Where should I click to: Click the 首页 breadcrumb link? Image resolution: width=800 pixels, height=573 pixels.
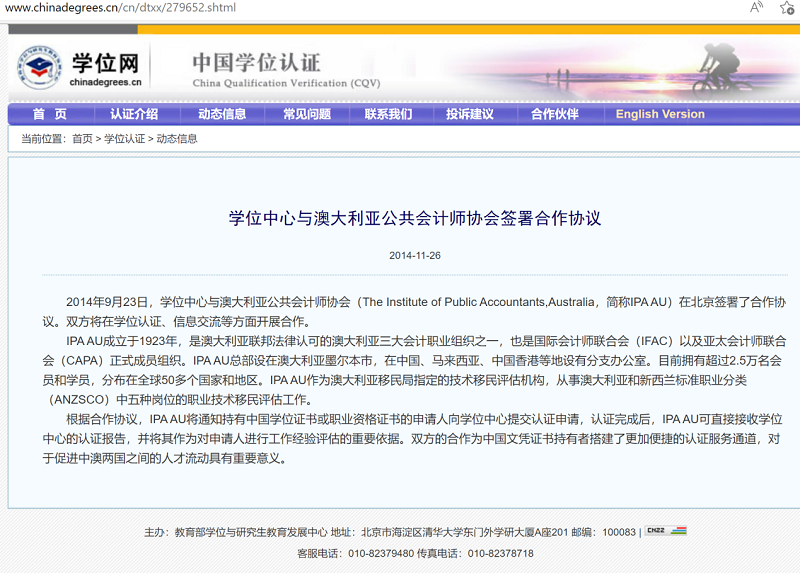point(82,139)
